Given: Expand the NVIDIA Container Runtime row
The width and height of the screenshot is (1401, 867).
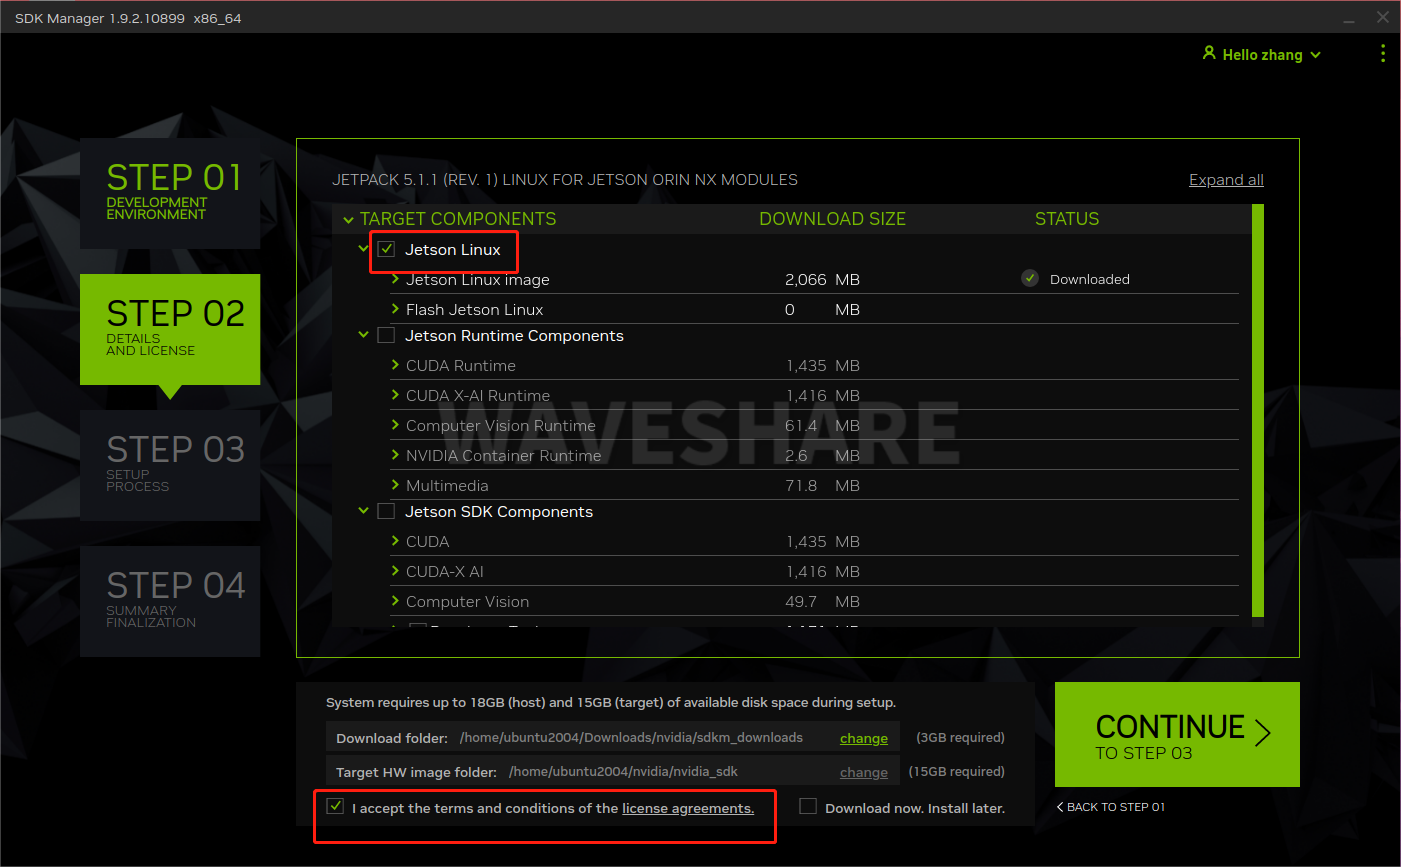Looking at the screenshot, I should point(395,455).
